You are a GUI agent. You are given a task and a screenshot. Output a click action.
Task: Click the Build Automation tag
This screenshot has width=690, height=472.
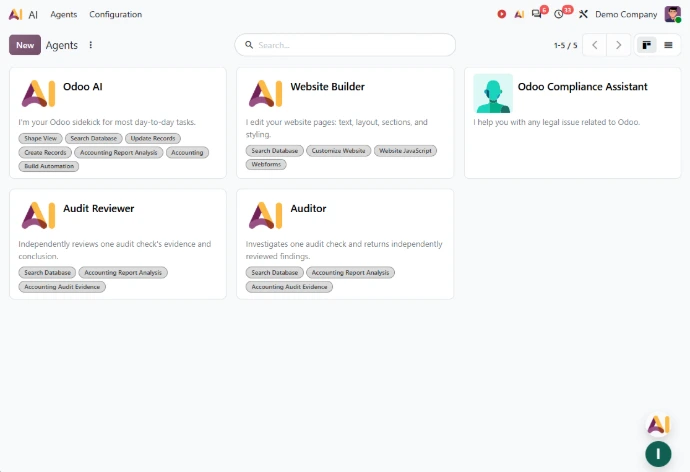click(x=49, y=166)
